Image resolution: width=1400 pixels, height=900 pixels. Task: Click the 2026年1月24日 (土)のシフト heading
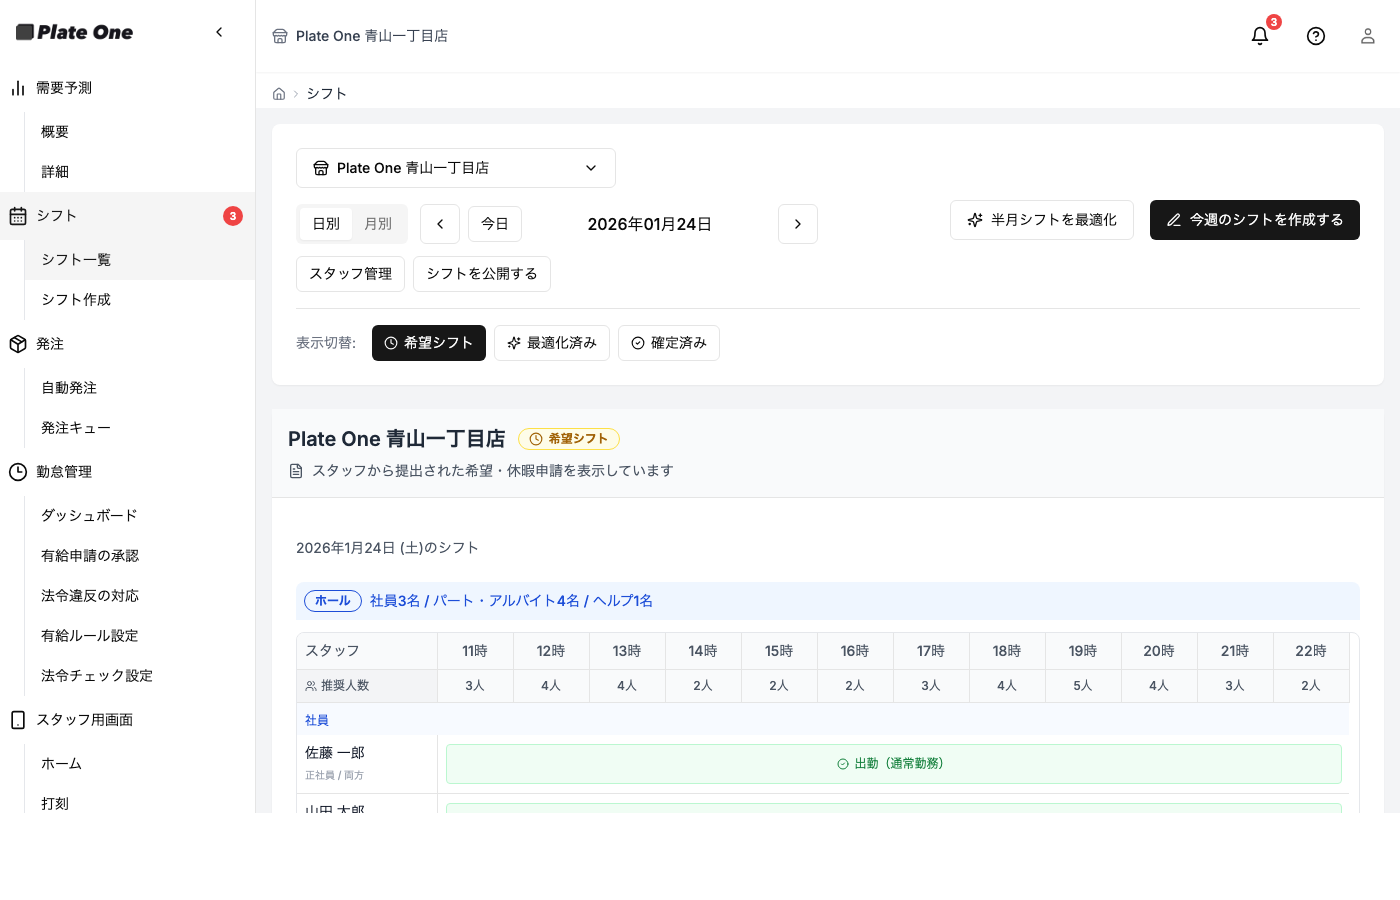pyautogui.click(x=387, y=548)
